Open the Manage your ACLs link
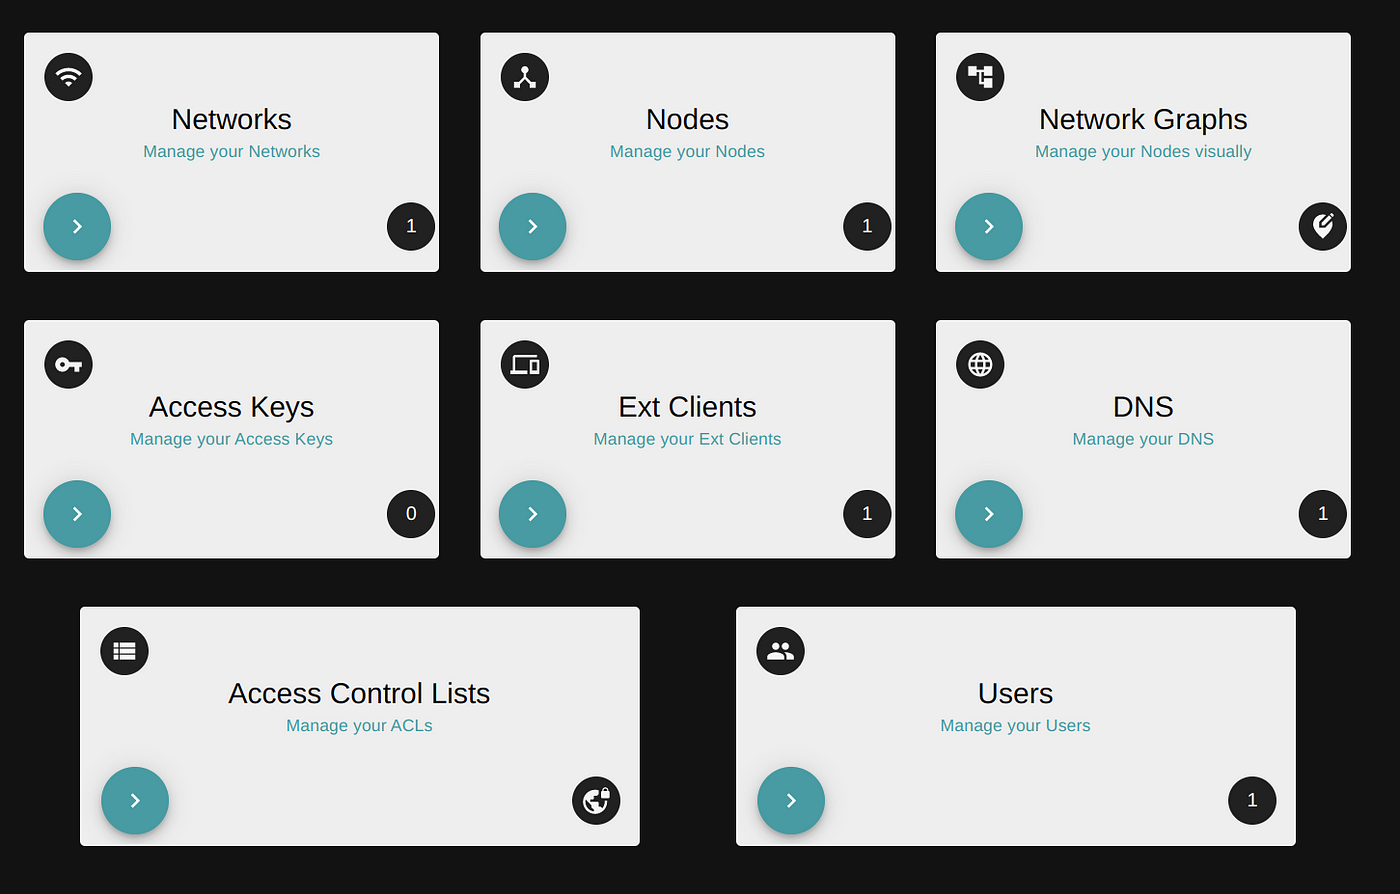 pos(359,725)
